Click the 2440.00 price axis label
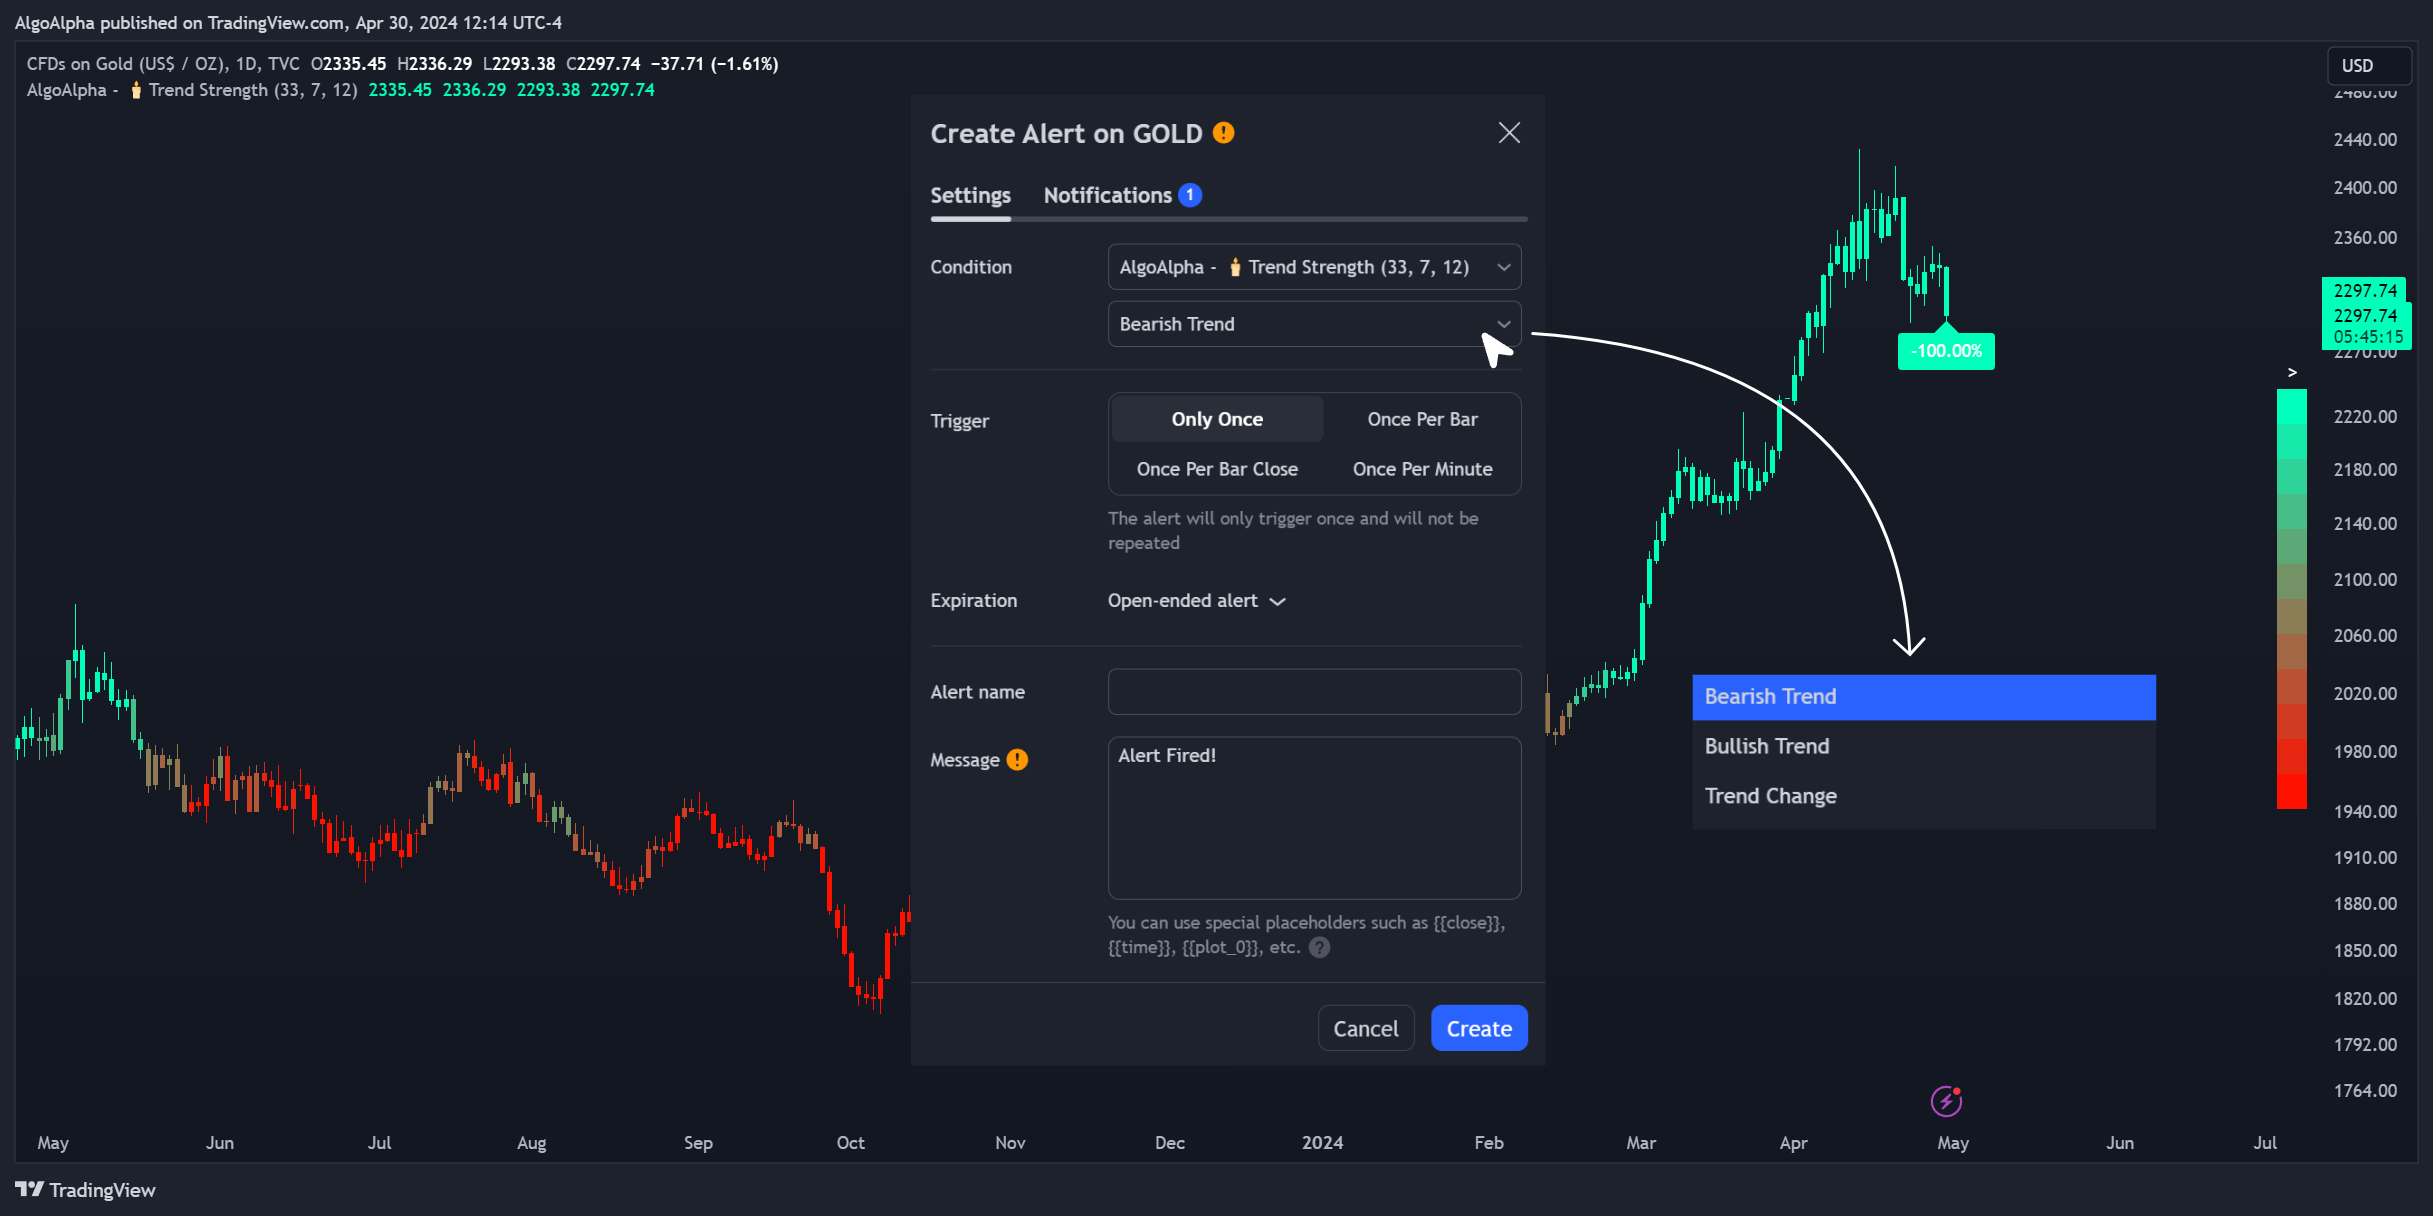The width and height of the screenshot is (2433, 1216). click(2365, 140)
